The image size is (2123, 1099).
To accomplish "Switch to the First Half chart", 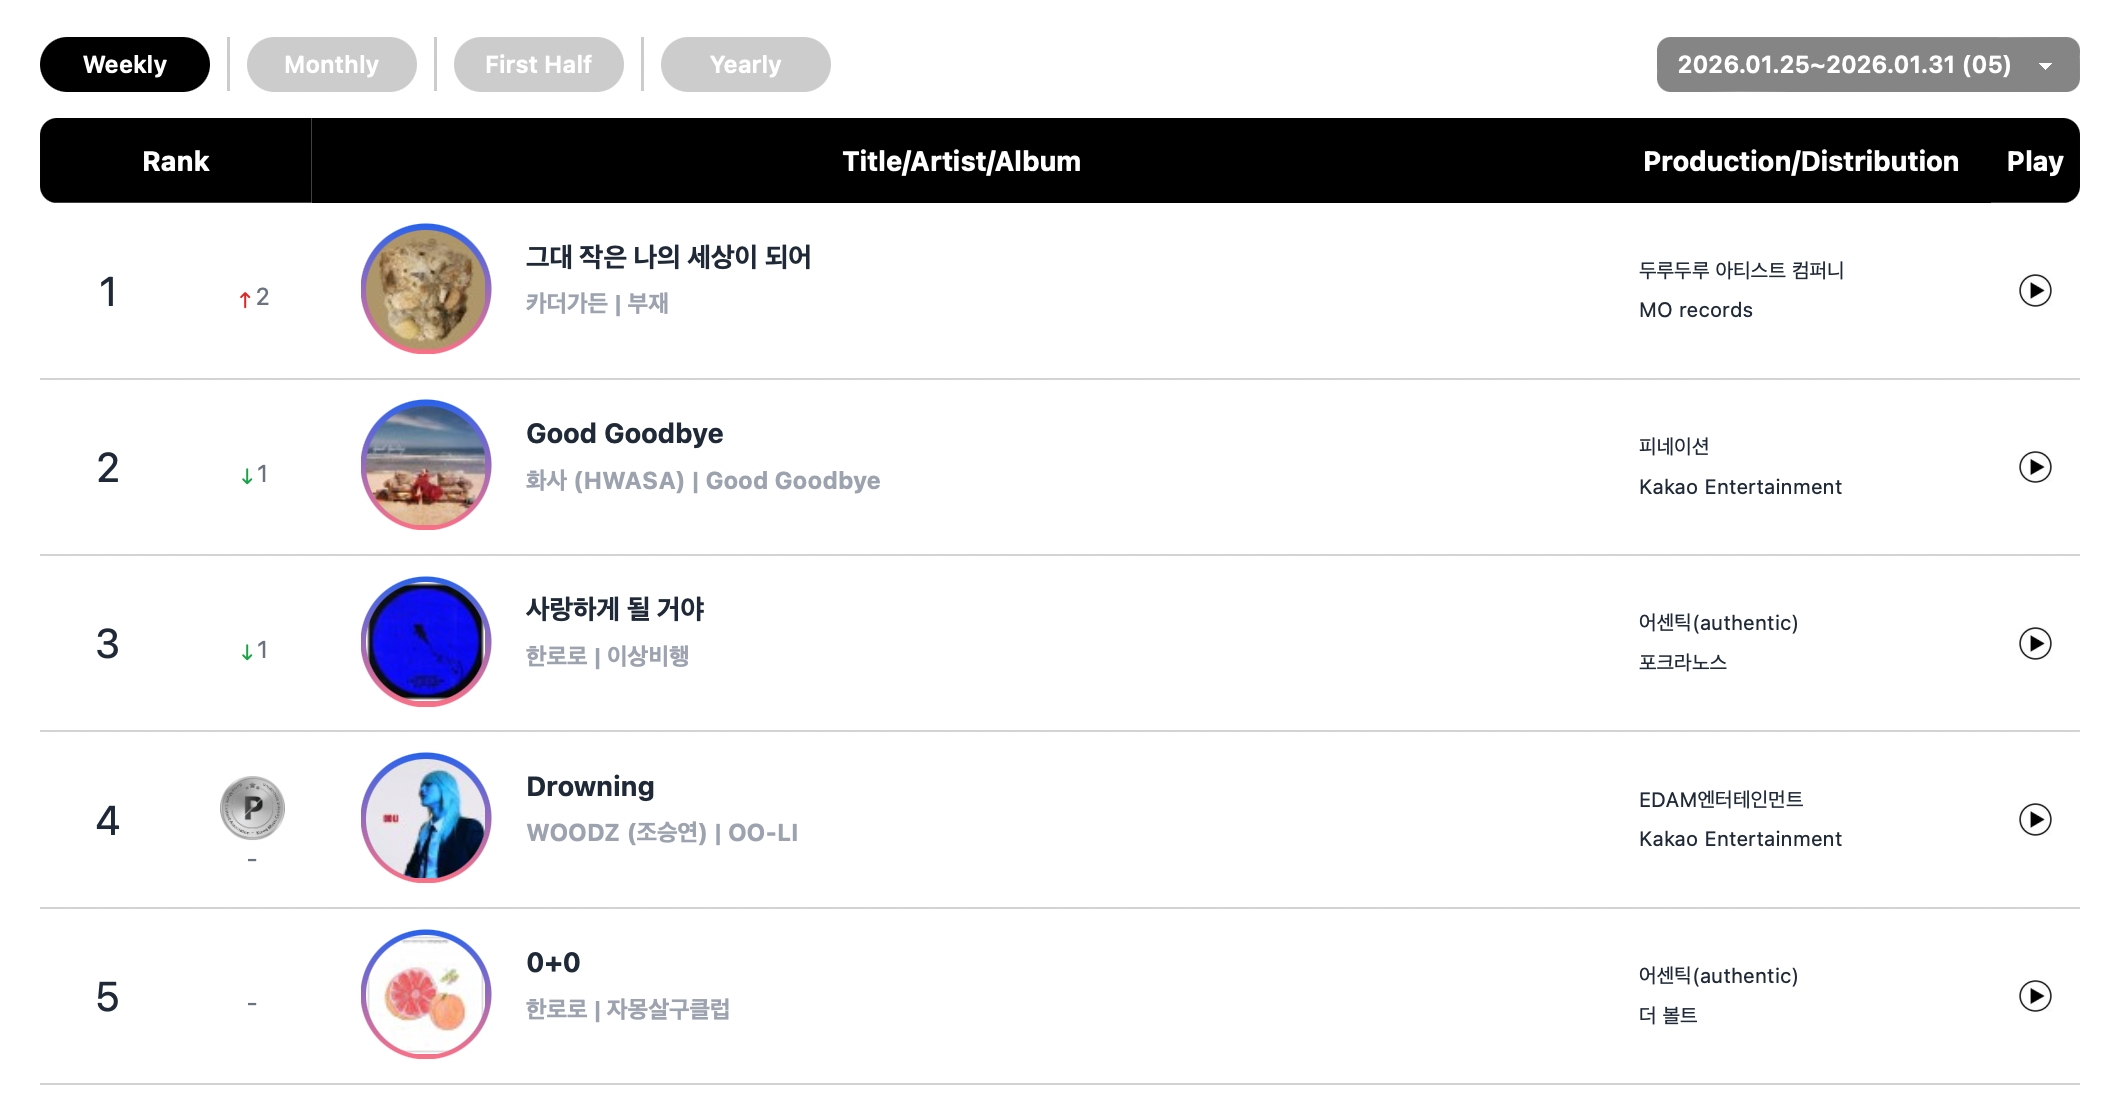I will click(538, 65).
